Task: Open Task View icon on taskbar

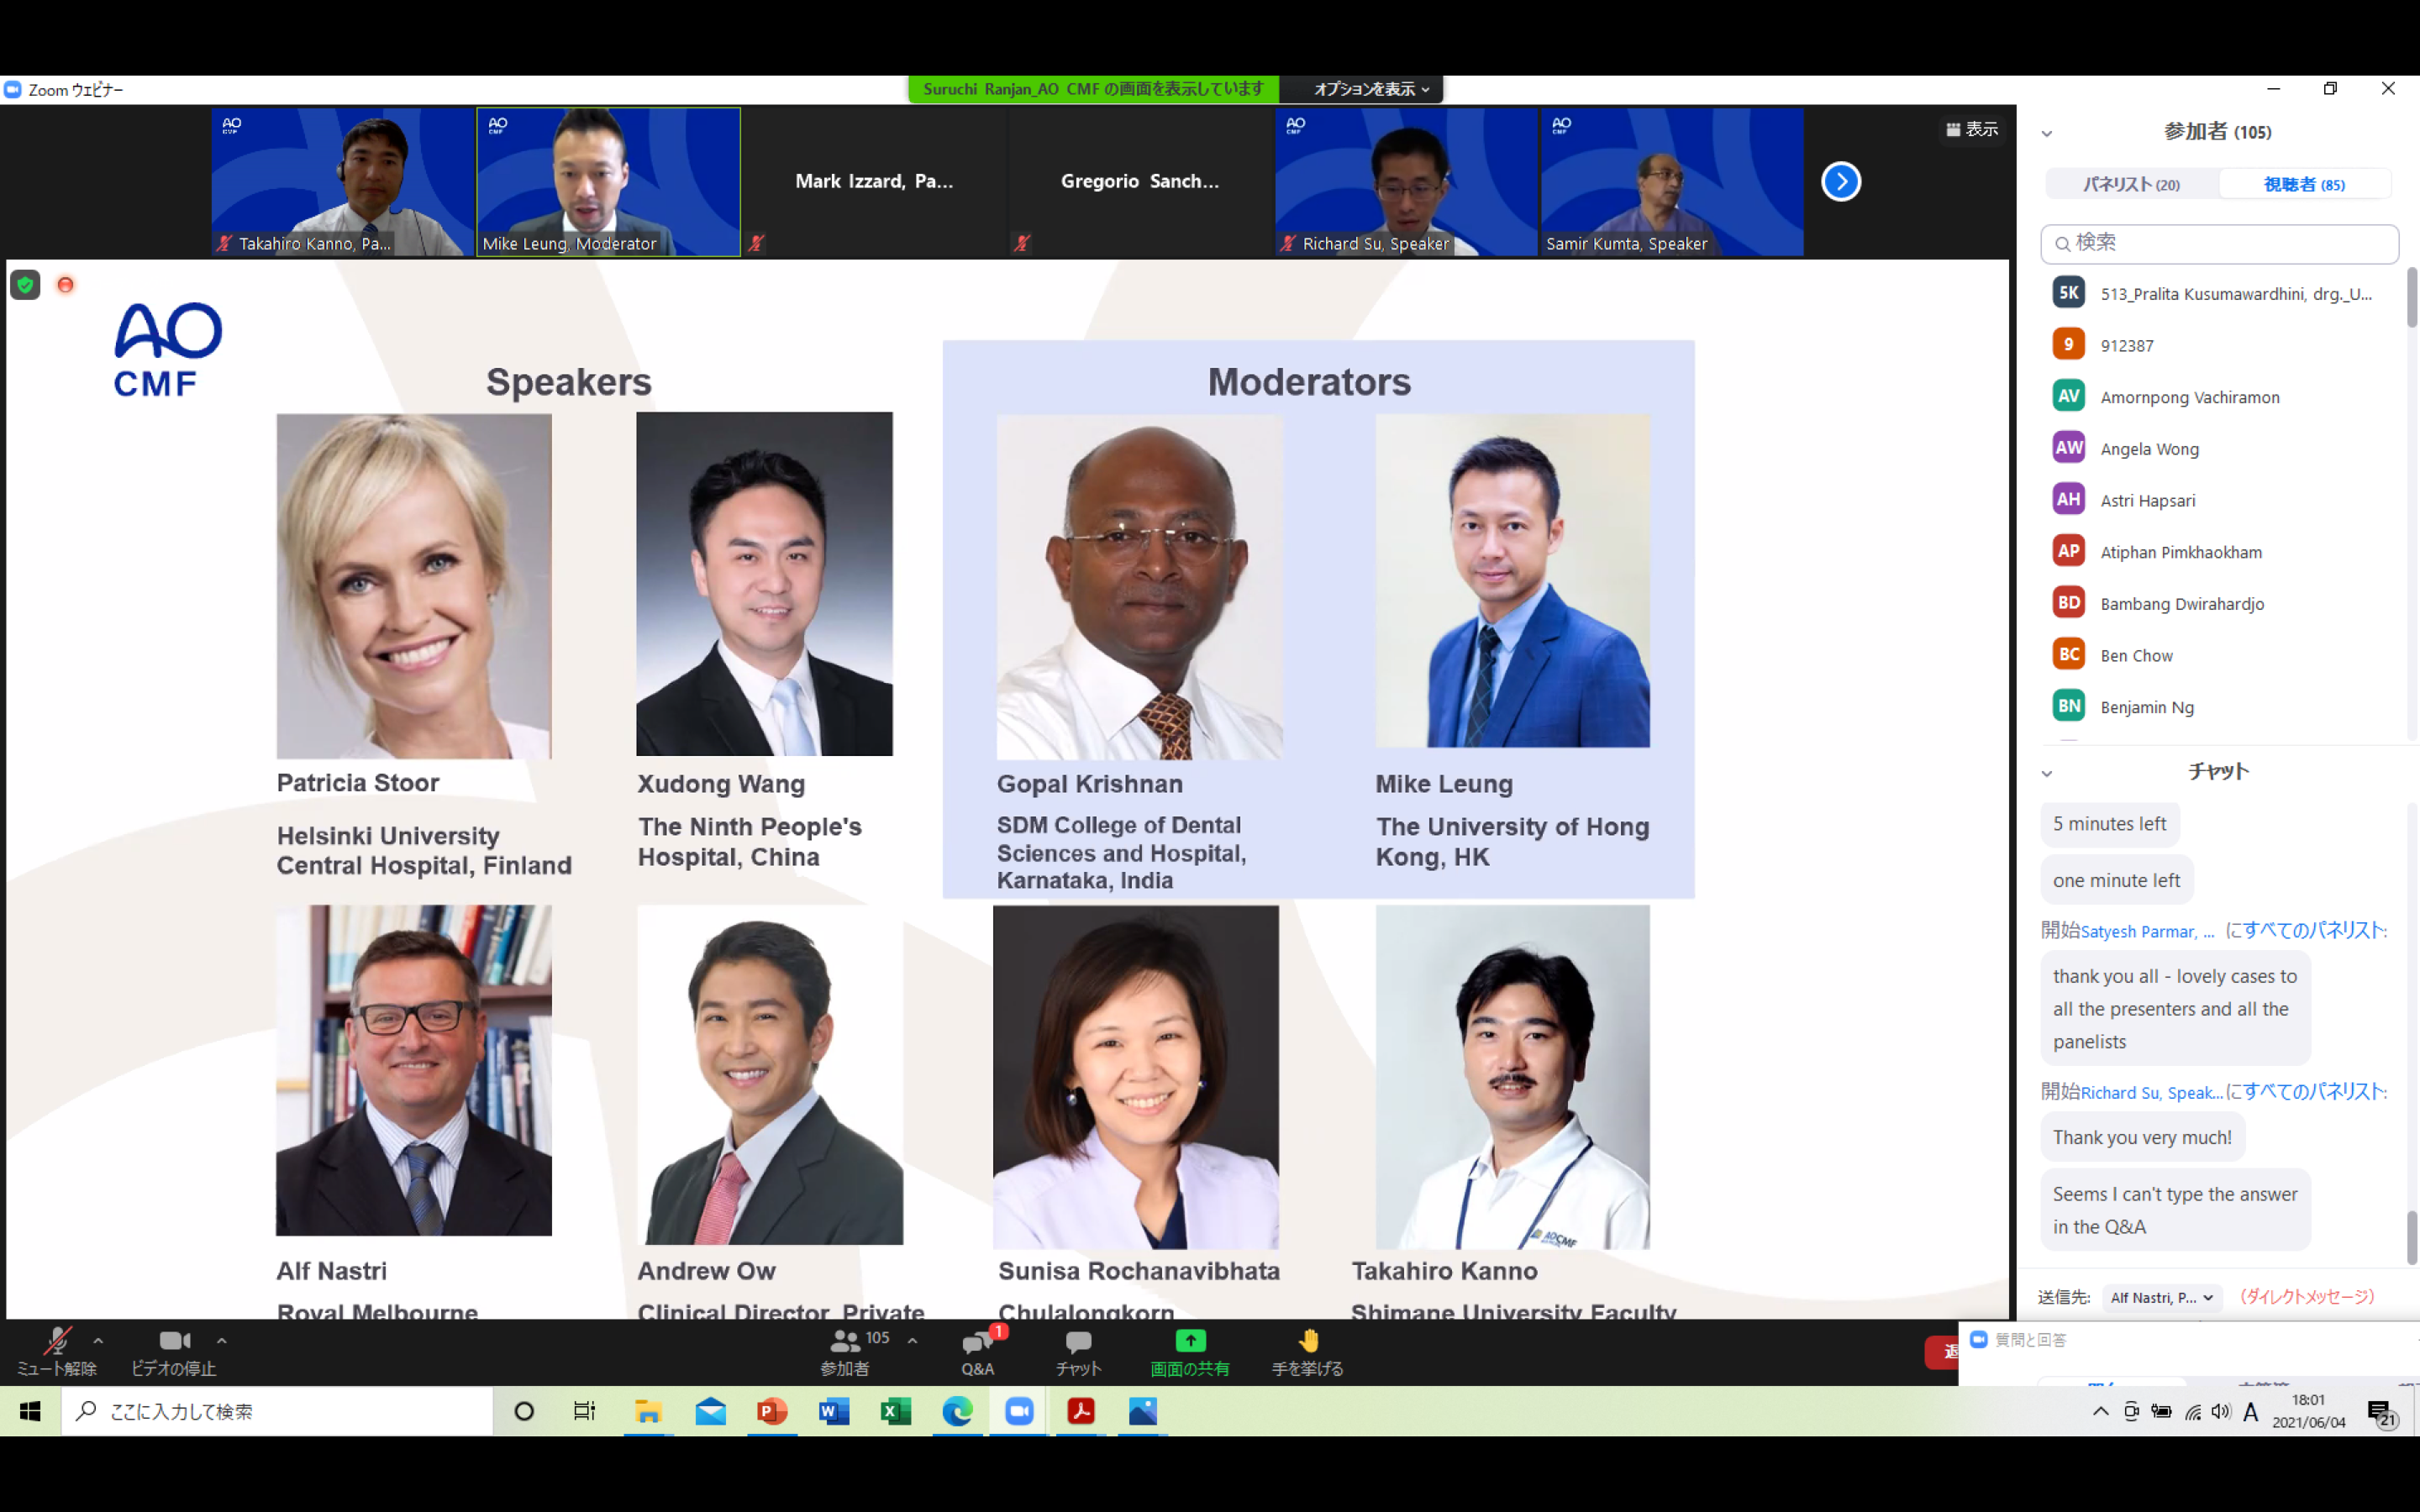Action: [585, 1411]
